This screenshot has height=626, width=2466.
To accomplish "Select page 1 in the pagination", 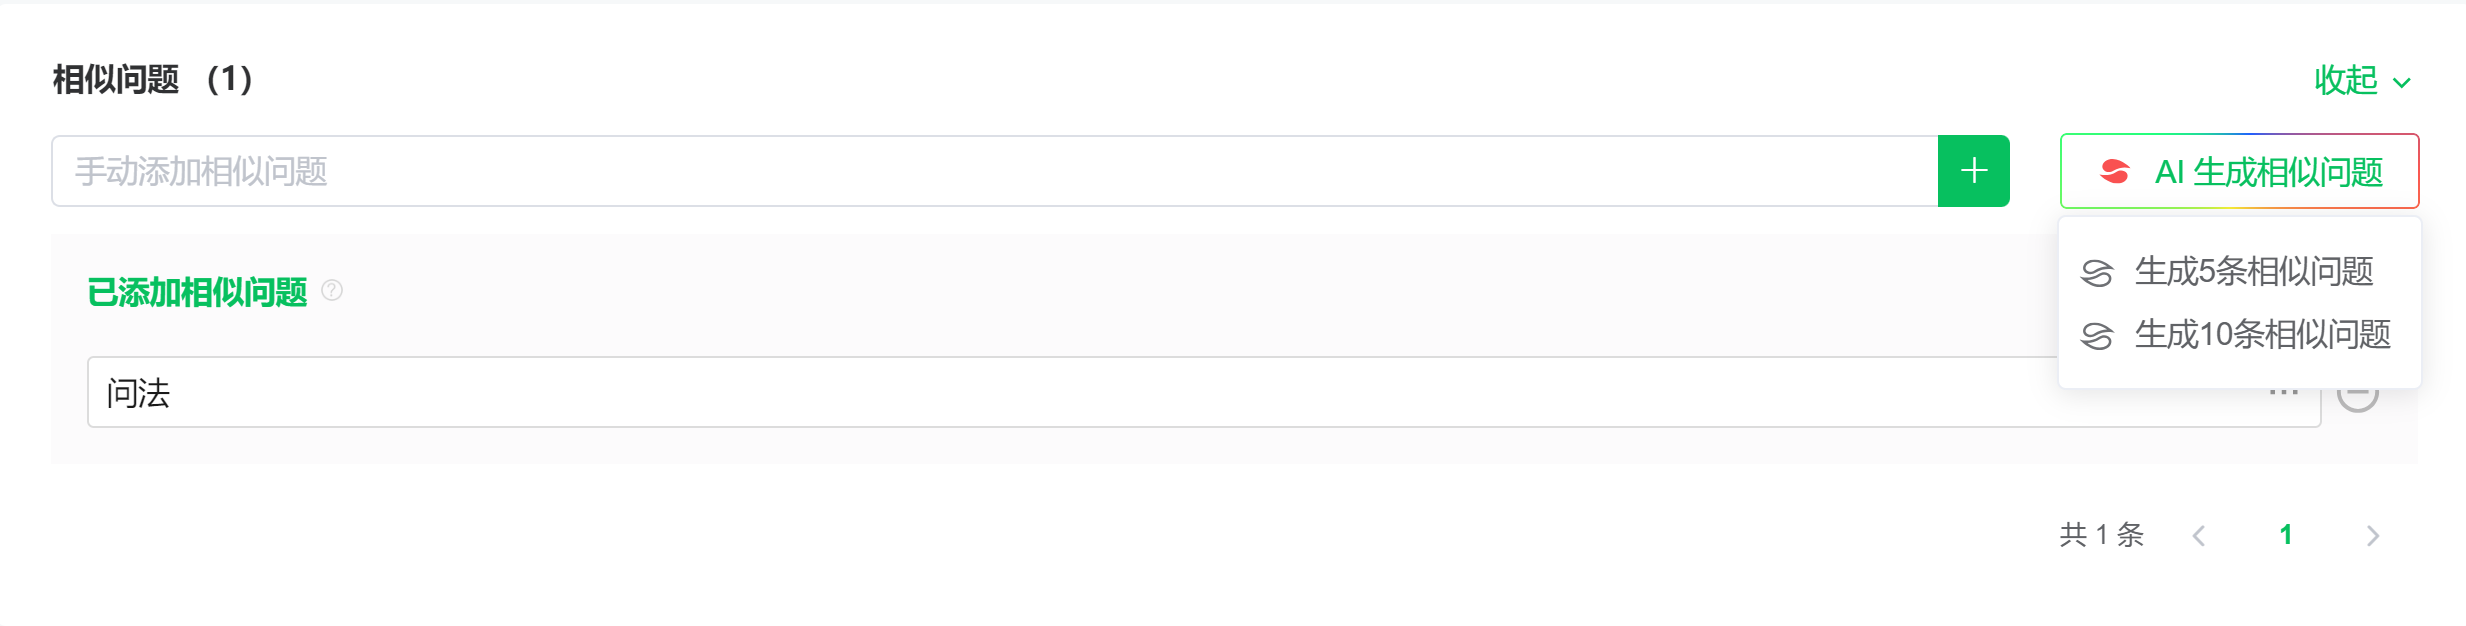I will pyautogui.click(x=2285, y=535).
